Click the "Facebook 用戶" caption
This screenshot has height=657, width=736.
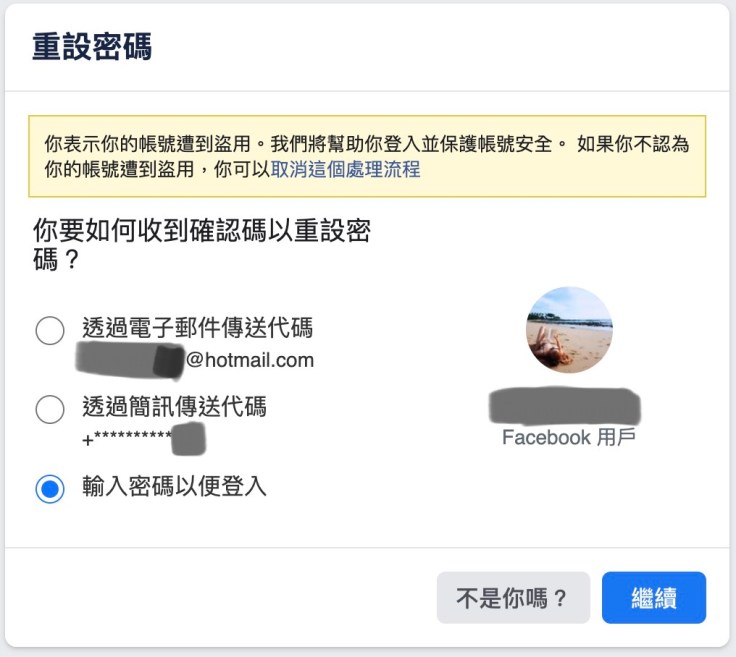click(568, 438)
